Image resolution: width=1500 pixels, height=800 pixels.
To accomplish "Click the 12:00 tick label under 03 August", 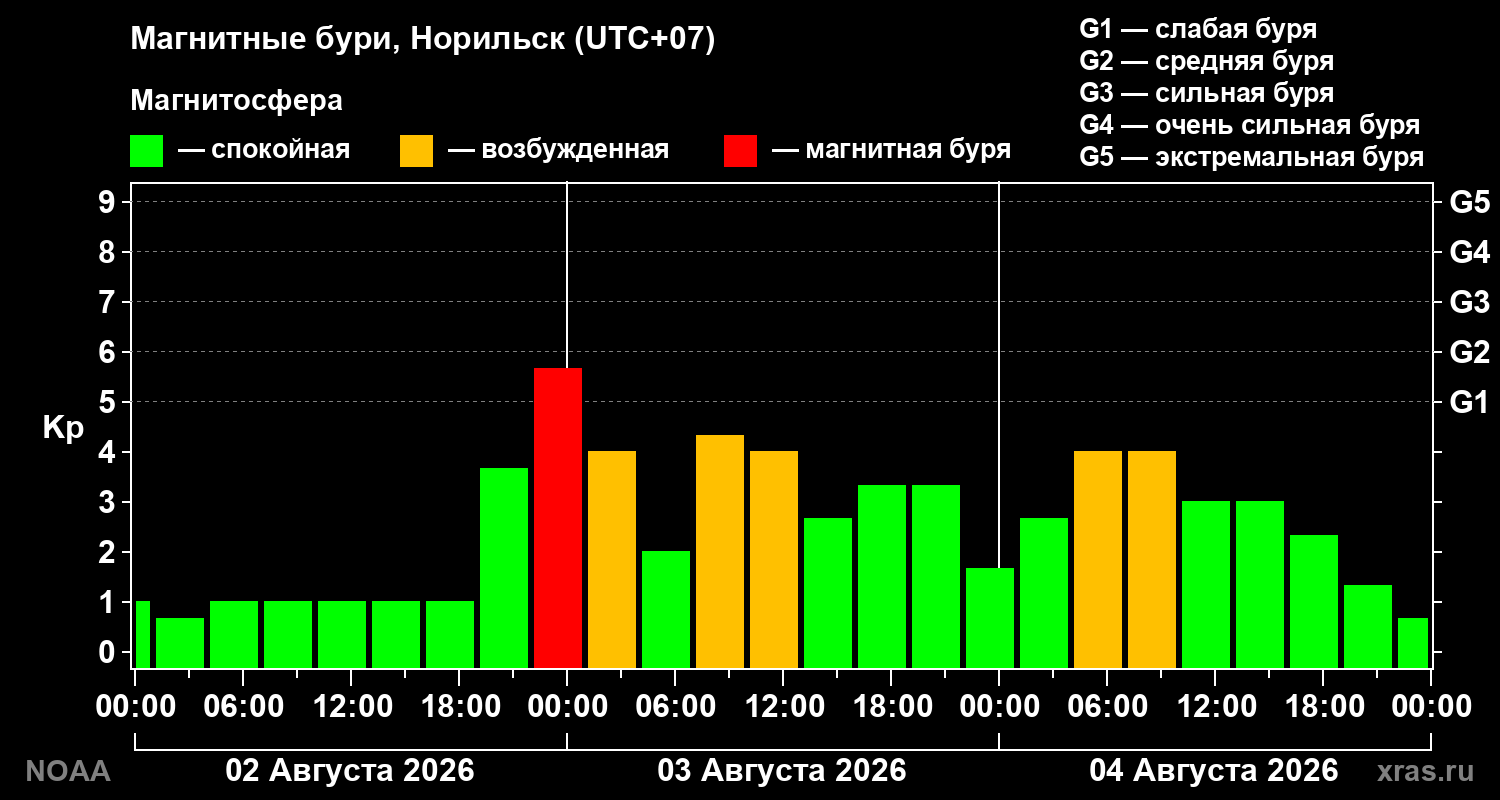I will coord(782,706).
